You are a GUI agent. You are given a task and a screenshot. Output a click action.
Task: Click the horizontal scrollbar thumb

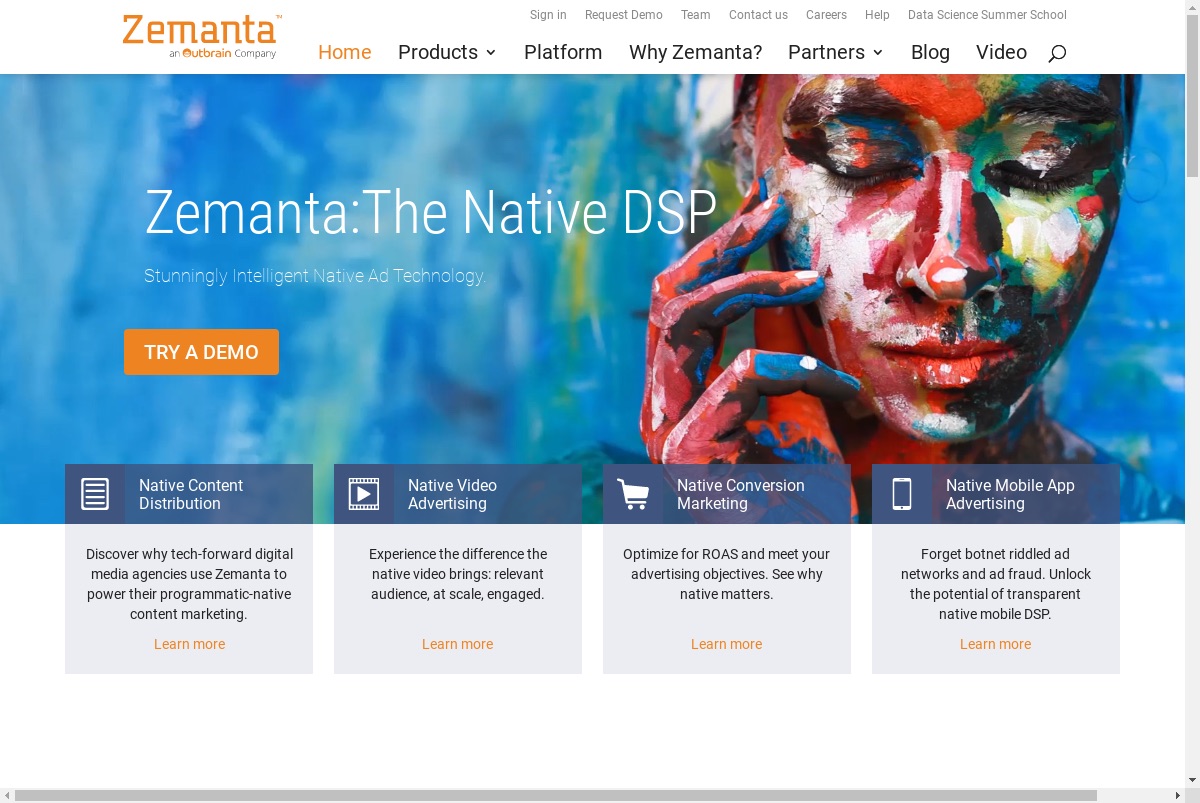pyautogui.click(x=556, y=796)
